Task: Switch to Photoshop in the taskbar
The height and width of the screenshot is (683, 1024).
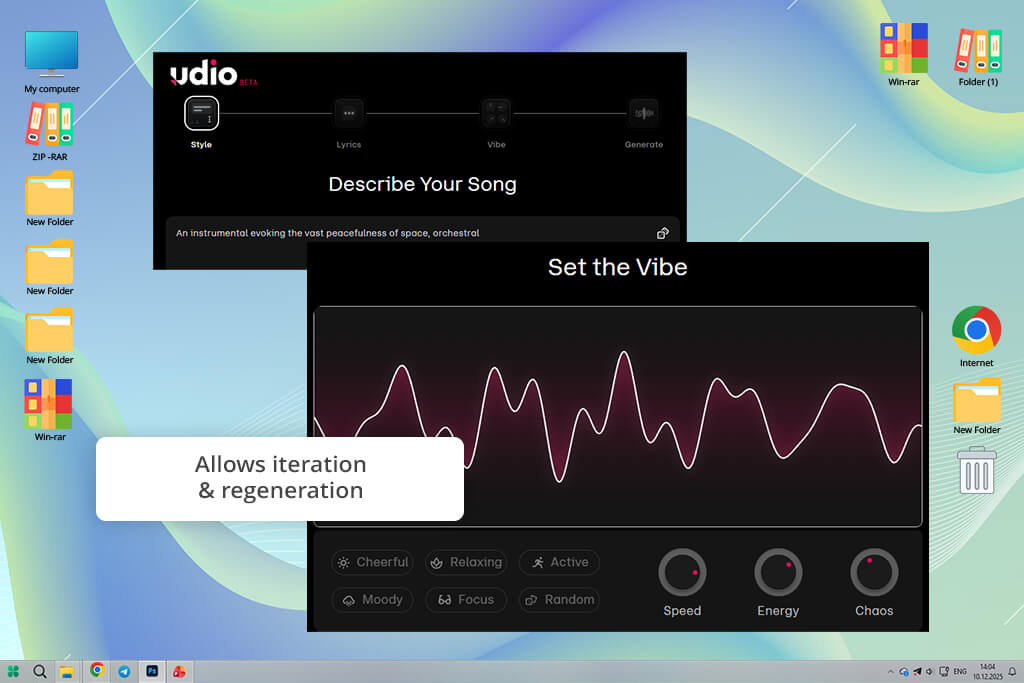Action: pos(152,671)
